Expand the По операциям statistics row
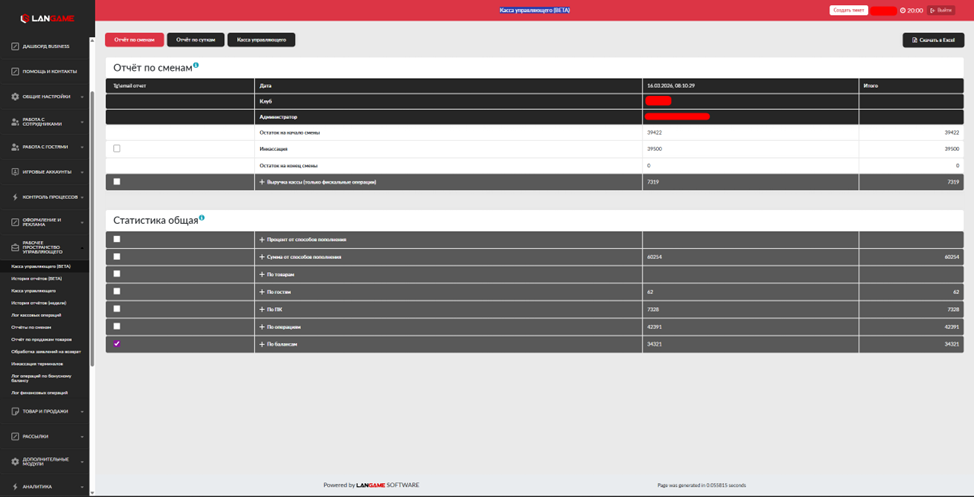Image resolution: width=974 pixels, height=497 pixels. [262, 327]
